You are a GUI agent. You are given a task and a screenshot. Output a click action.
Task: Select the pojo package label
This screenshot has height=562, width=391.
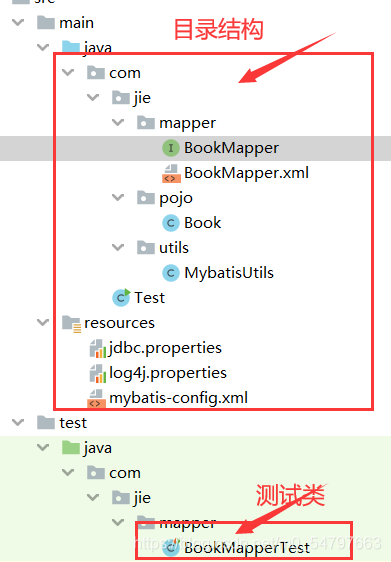(x=176, y=198)
